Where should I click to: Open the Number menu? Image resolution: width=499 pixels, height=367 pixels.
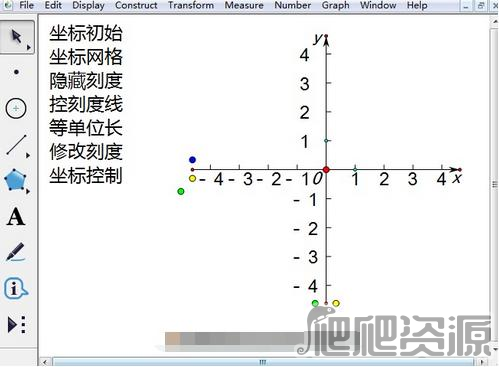point(293,5)
